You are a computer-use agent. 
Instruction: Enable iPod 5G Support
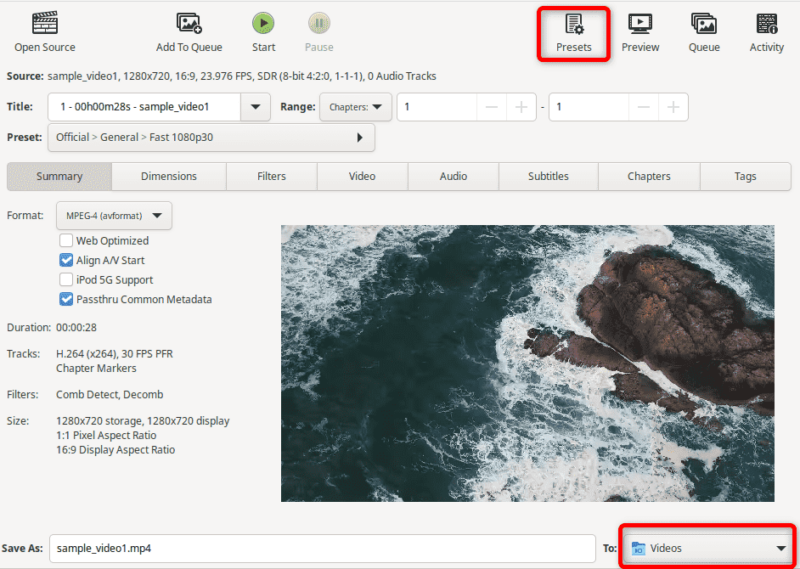pyautogui.click(x=66, y=280)
